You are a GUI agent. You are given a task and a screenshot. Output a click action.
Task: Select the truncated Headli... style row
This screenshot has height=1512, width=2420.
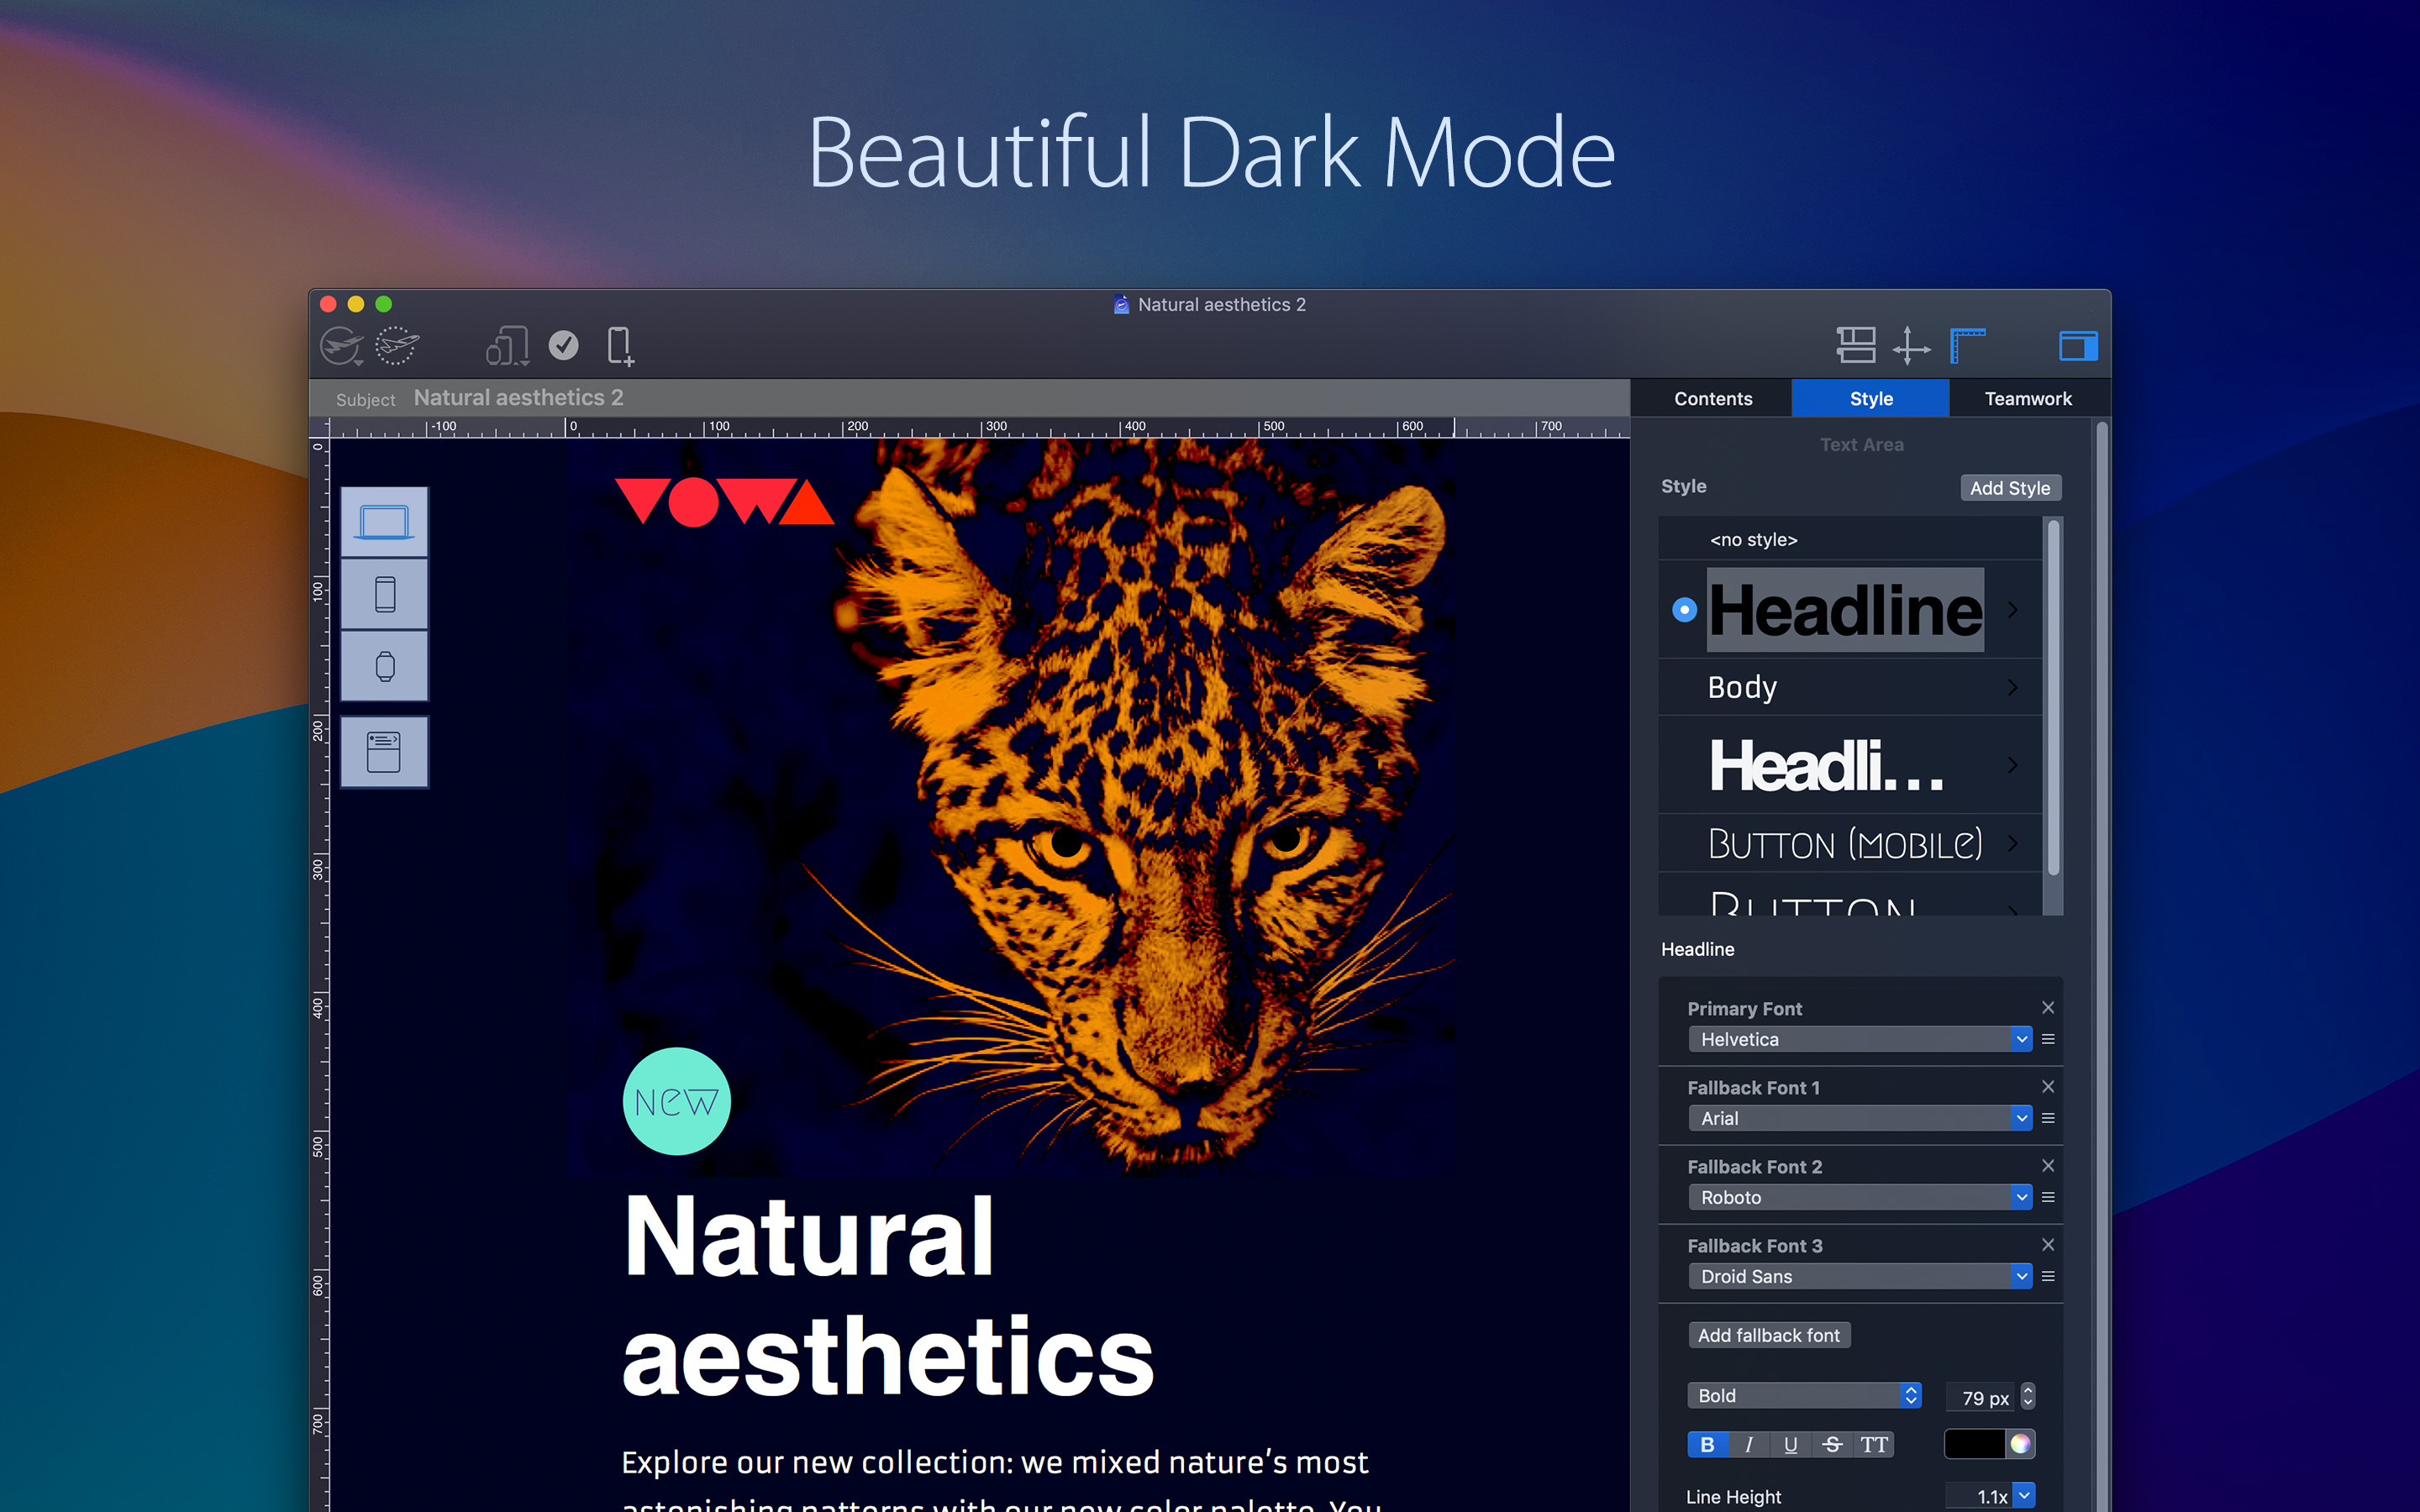click(1850, 765)
